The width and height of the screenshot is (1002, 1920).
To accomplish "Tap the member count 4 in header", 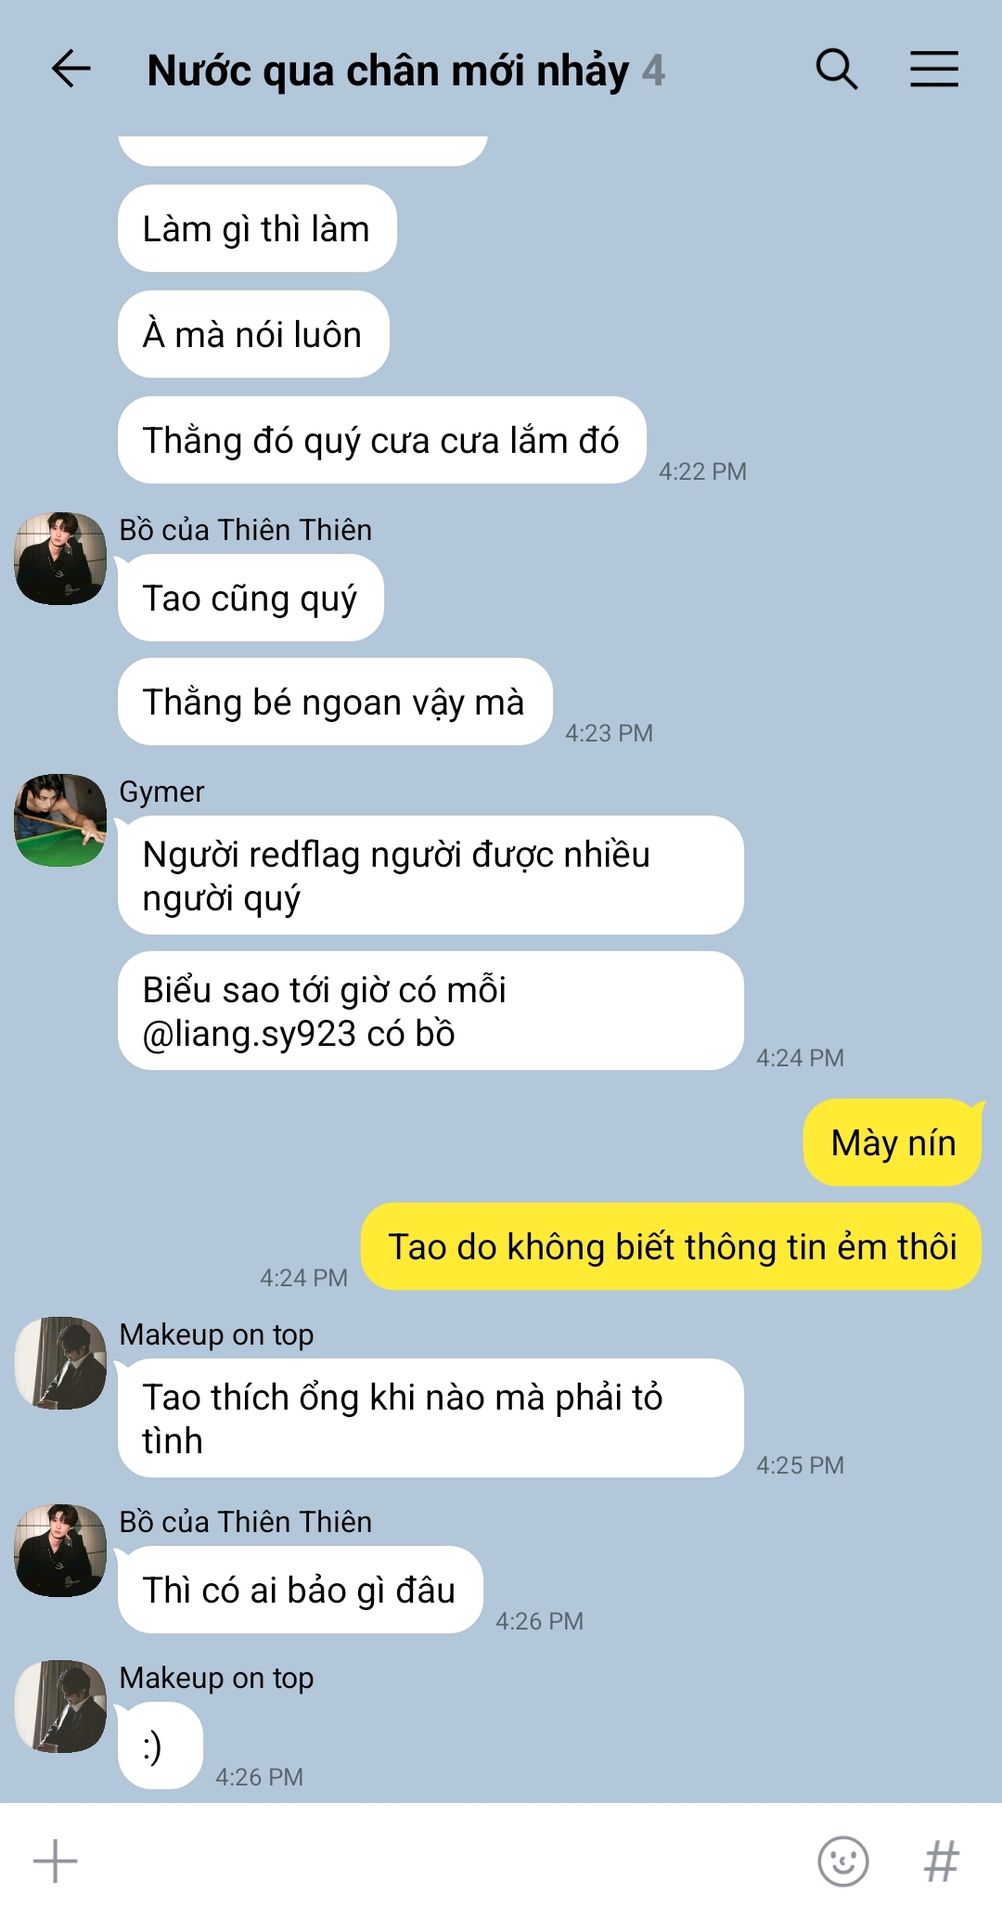I will [x=653, y=71].
